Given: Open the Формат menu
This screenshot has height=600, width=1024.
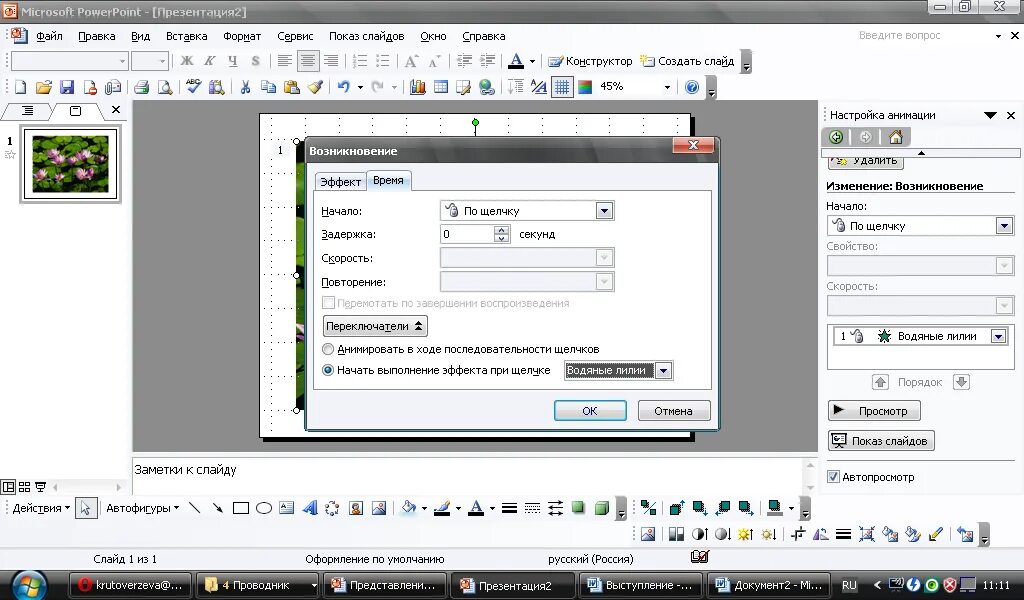Looking at the screenshot, I should tap(242, 36).
